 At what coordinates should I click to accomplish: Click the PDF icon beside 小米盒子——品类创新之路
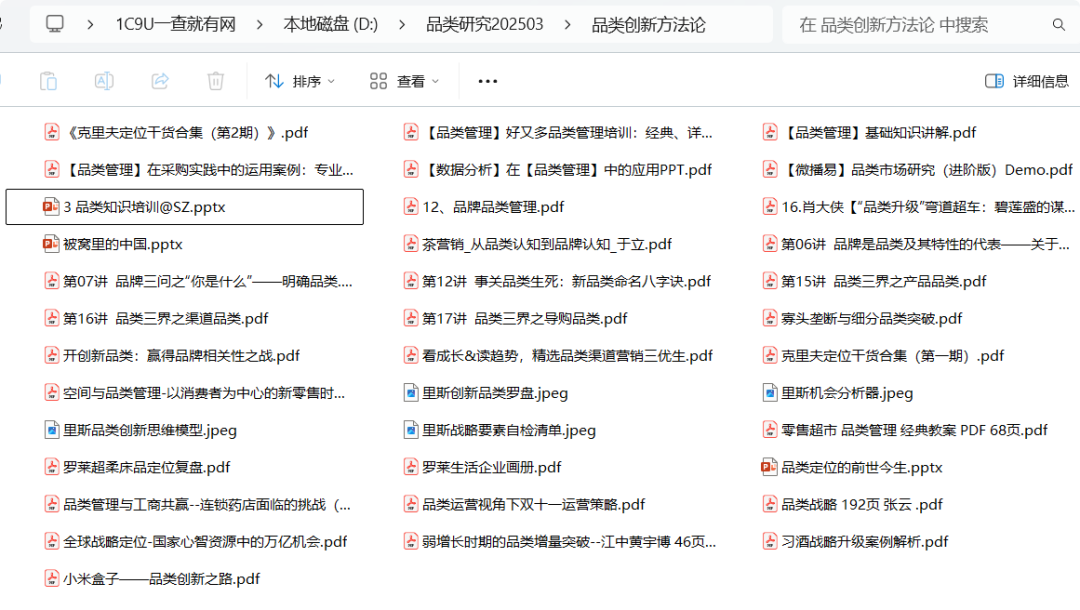pyautogui.click(x=50, y=578)
